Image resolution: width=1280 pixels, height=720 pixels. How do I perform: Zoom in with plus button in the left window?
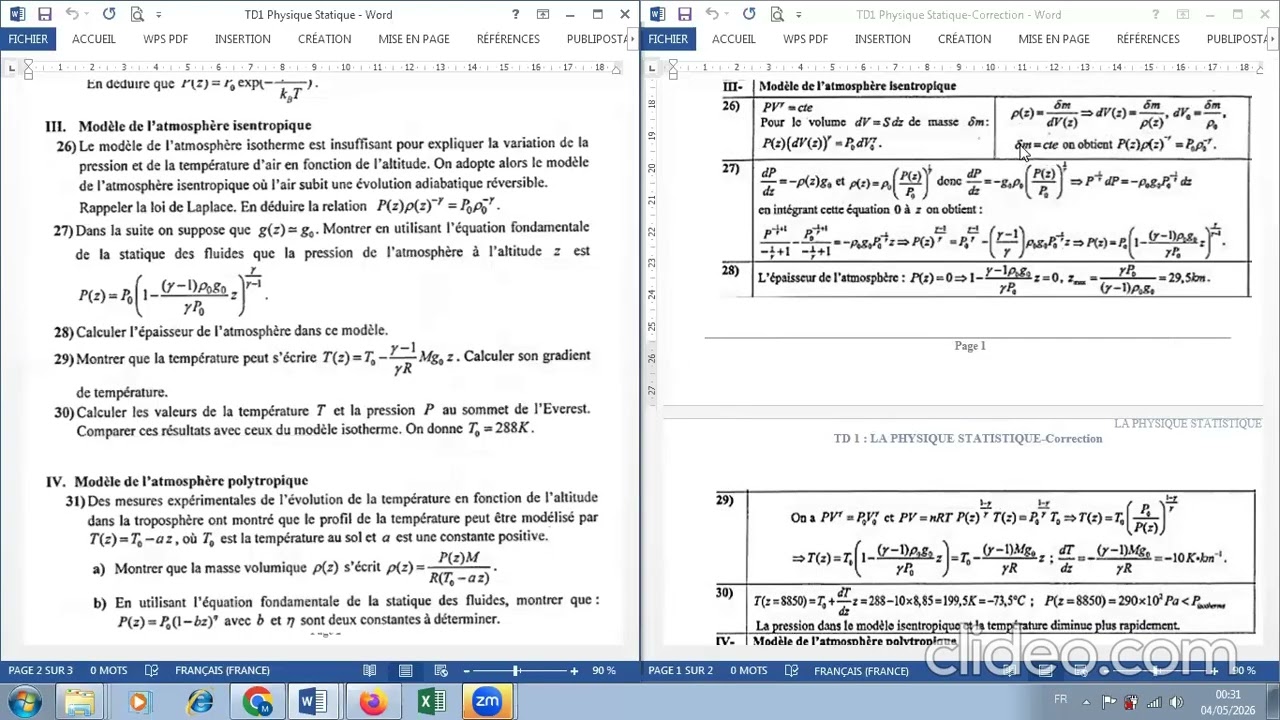tap(574, 670)
